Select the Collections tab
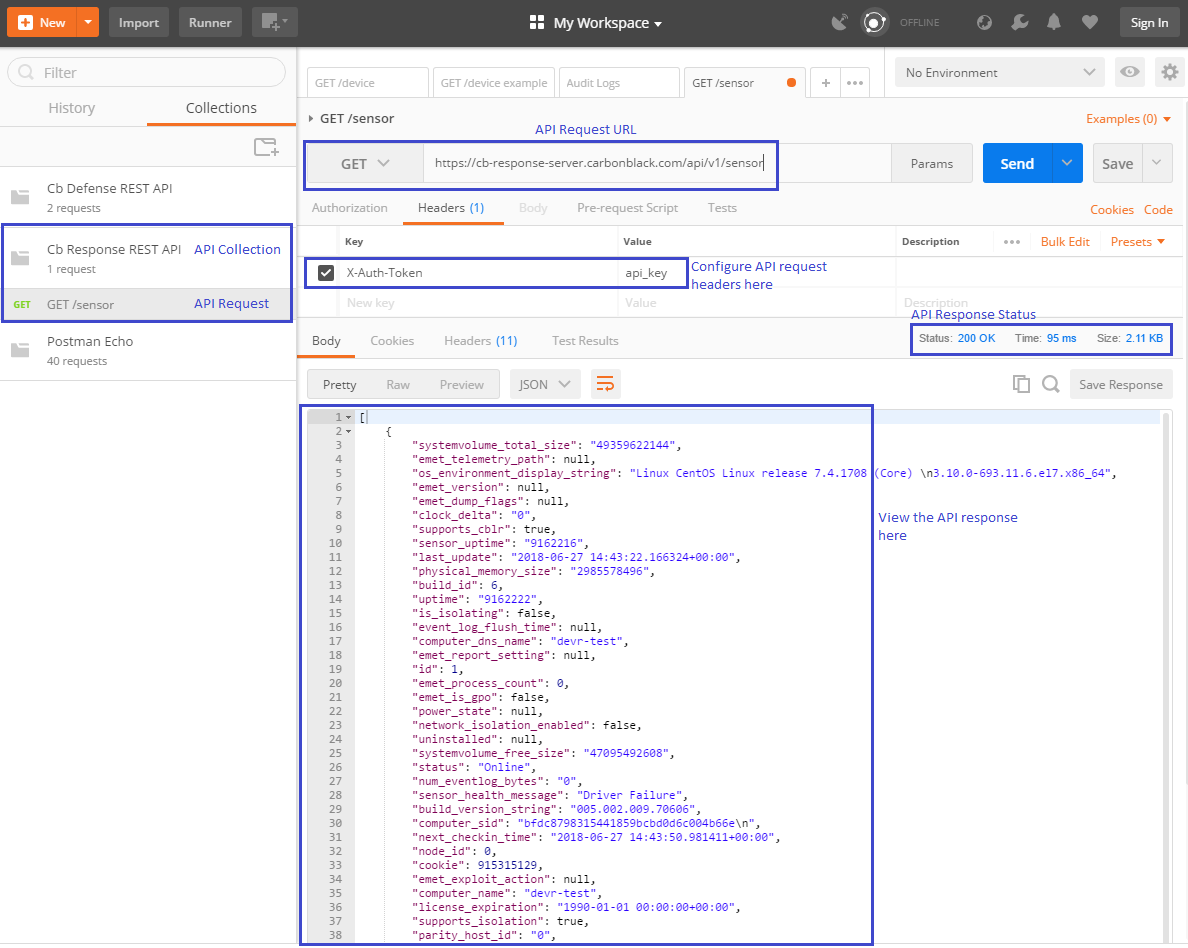Image resolution: width=1188 pixels, height=948 pixels. pyautogui.click(x=221, y=108)
